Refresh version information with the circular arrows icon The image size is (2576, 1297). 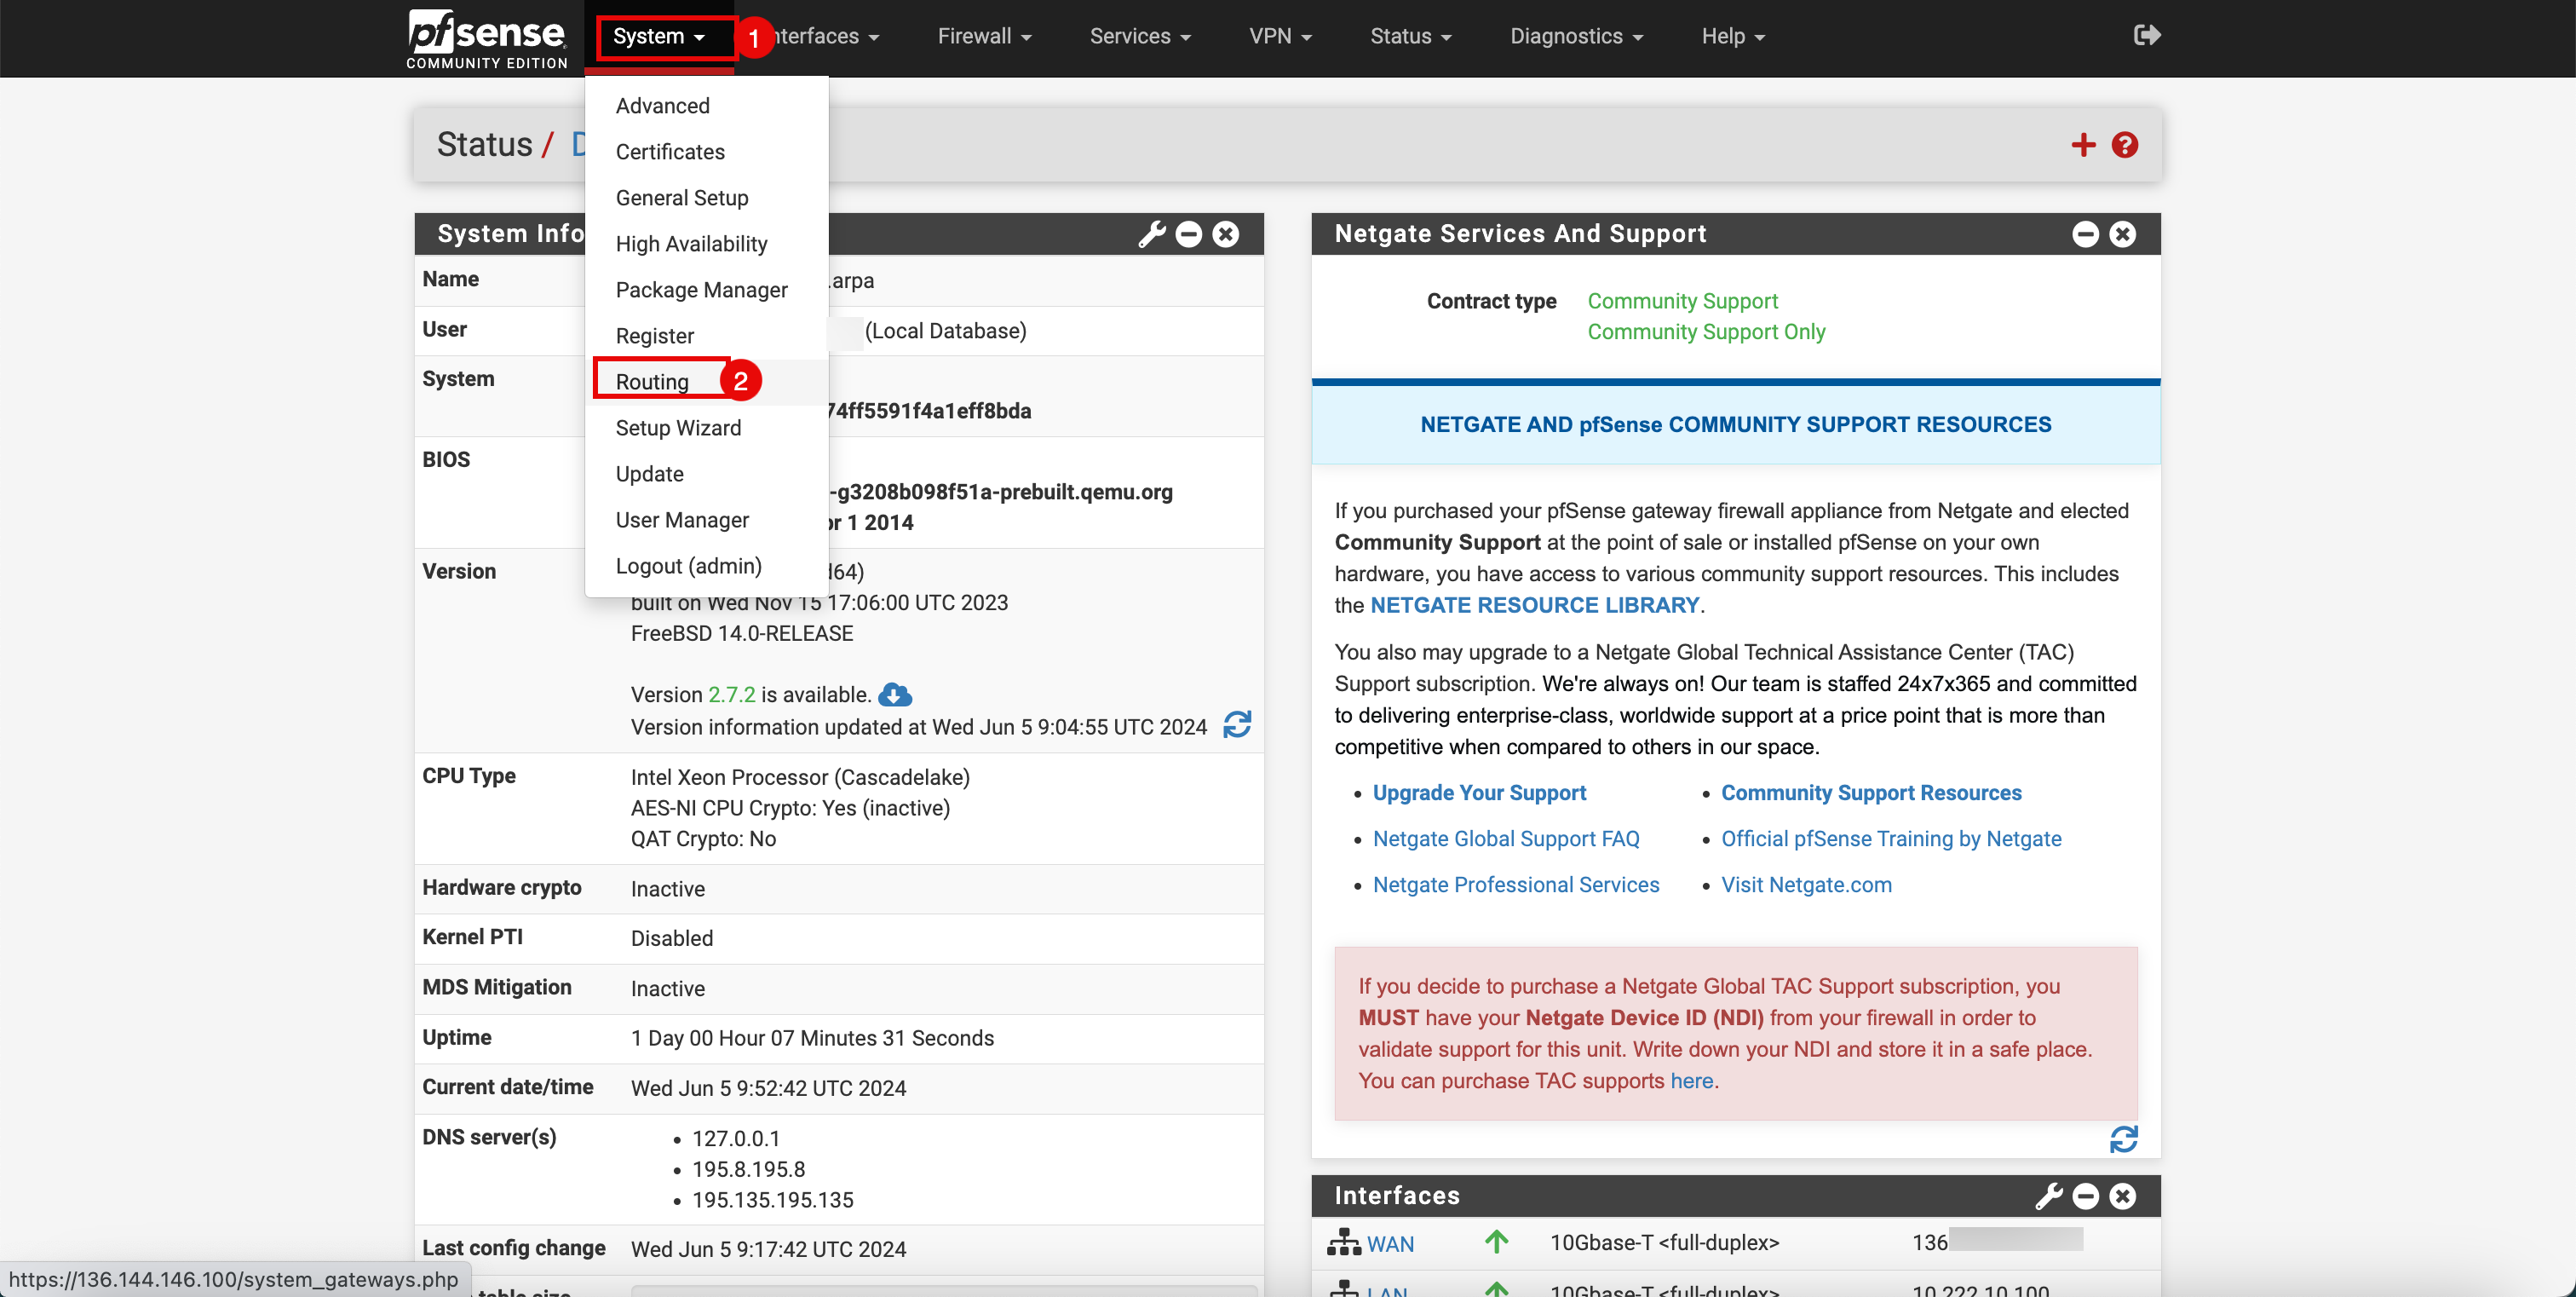point(1237,725)
